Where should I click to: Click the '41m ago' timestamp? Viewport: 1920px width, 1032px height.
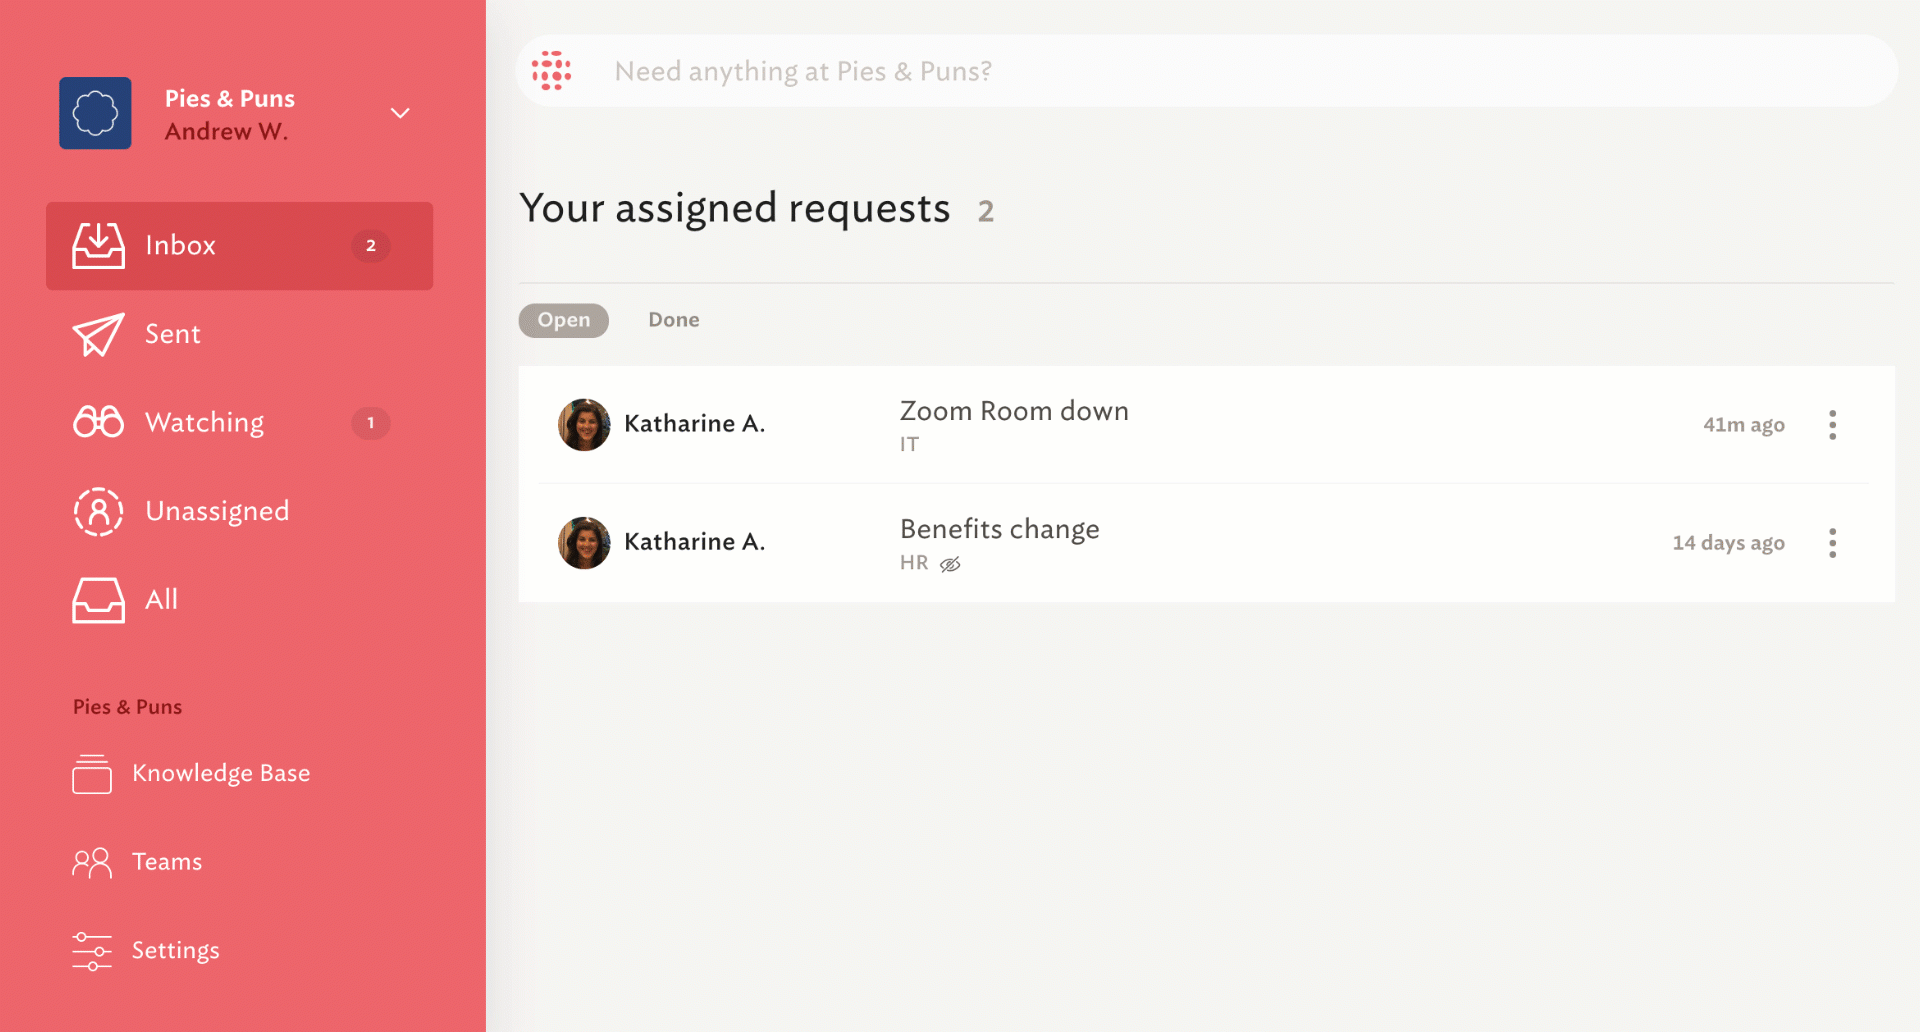[1744, 425]
